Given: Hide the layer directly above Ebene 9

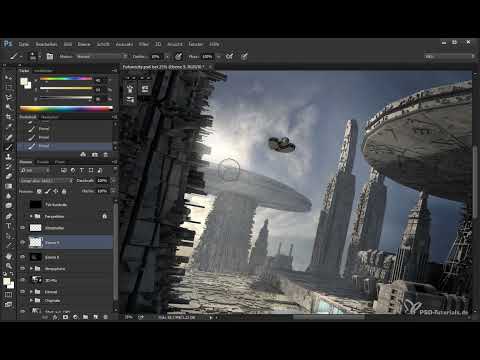Looking at the screenshot, I should point(22,228).
